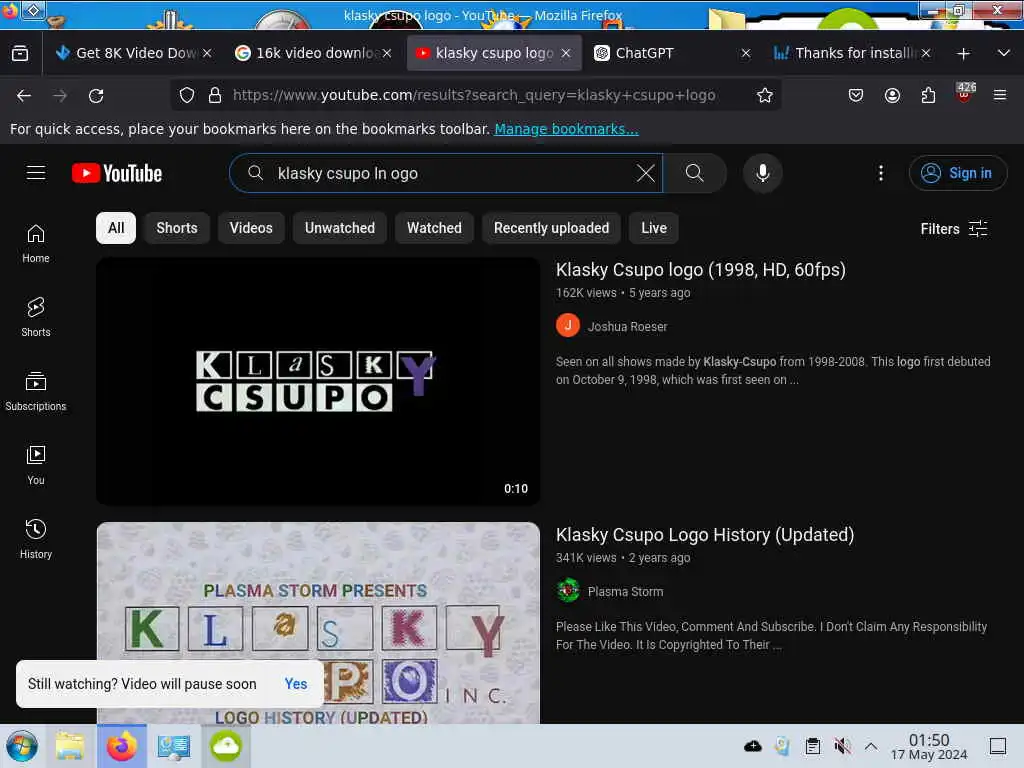Select the Live filter chip
Screen dimensions: 1024x768
(x=654, y=228)
